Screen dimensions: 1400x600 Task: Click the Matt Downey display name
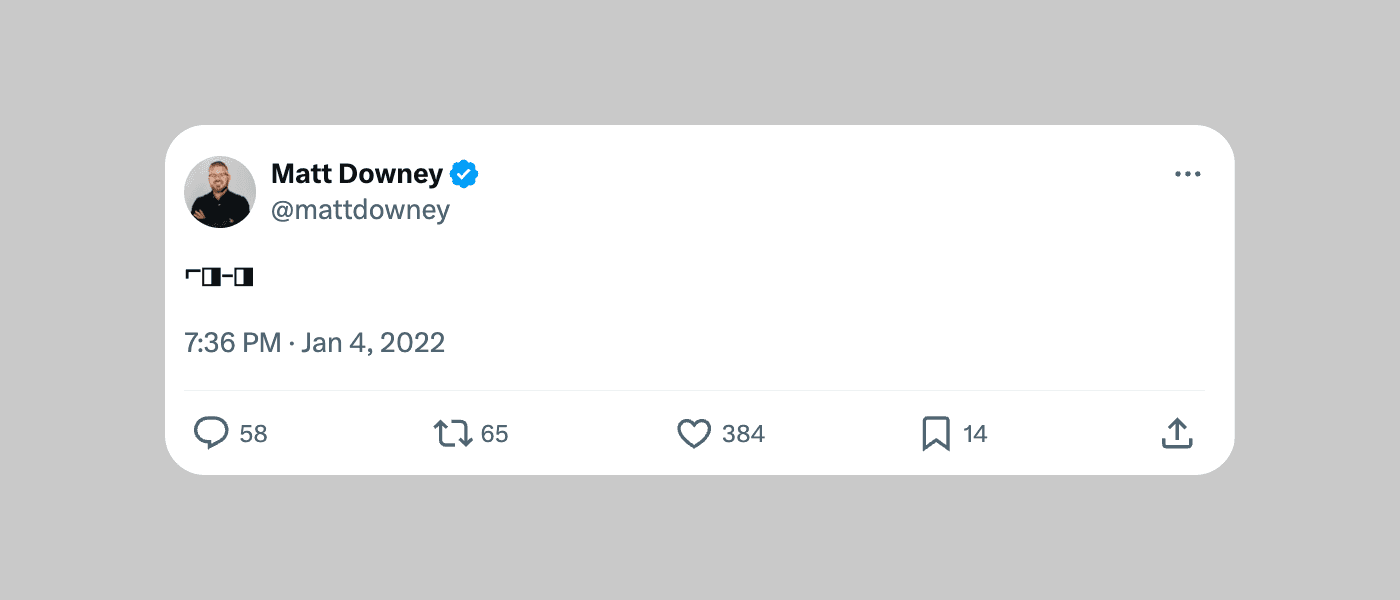[356, 174]
